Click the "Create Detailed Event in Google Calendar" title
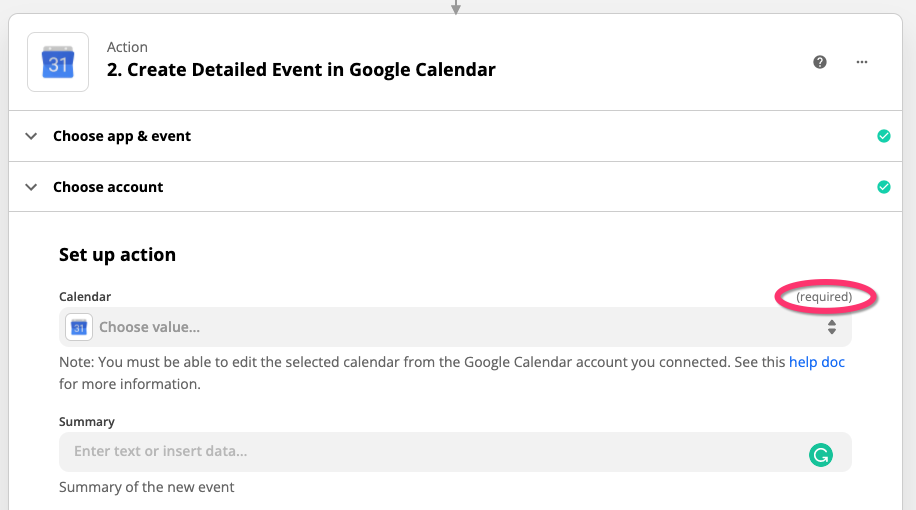The width and height of the screenshot is (916, 510). 301,70
